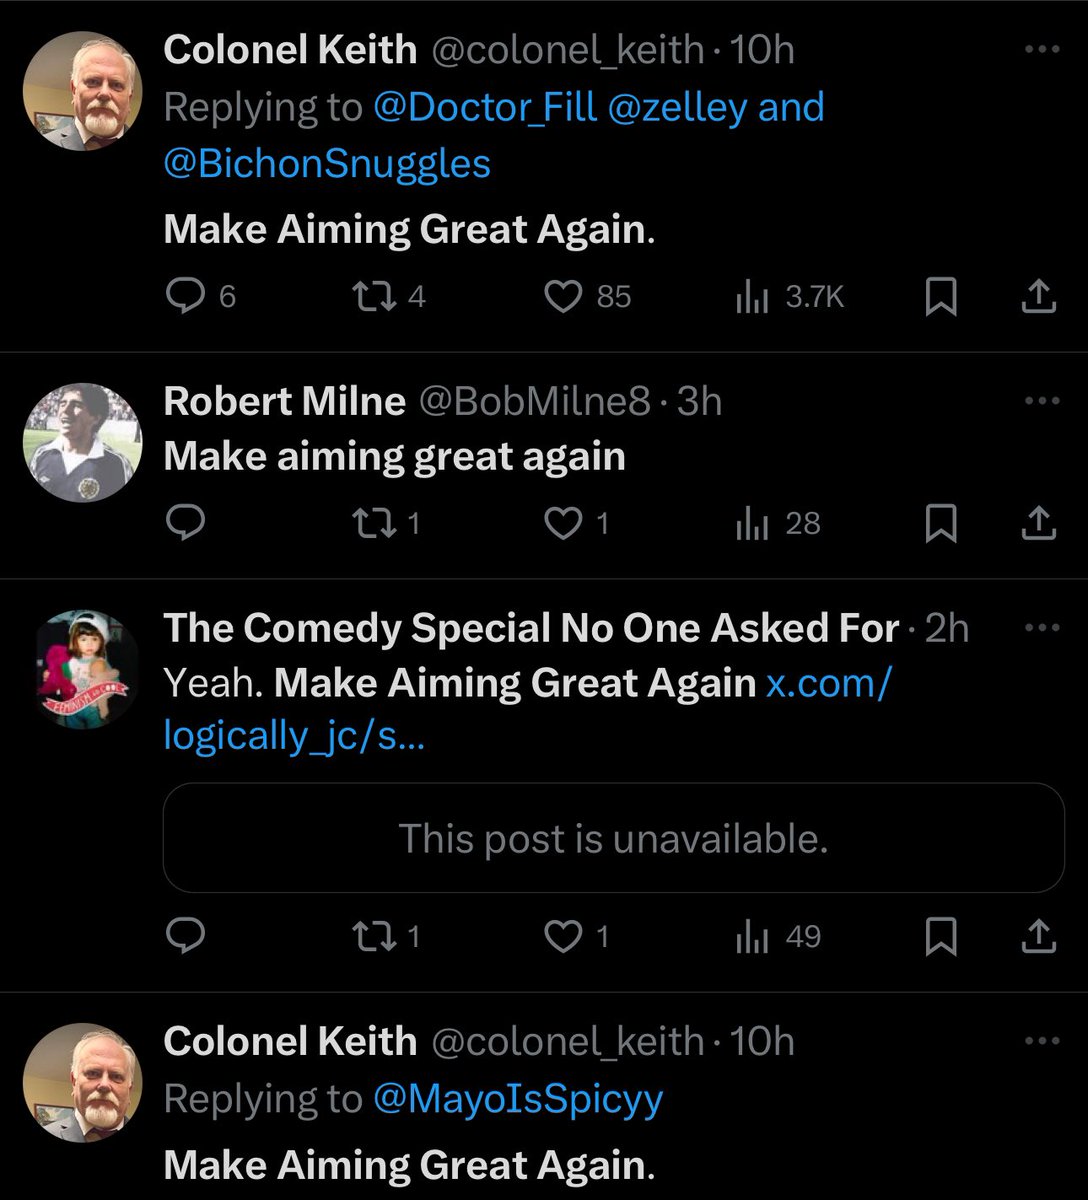This screenshot has width=1088, height=1200.
Task: Open The Comedy Special No One Asked For profile
Action: point(531,628)
